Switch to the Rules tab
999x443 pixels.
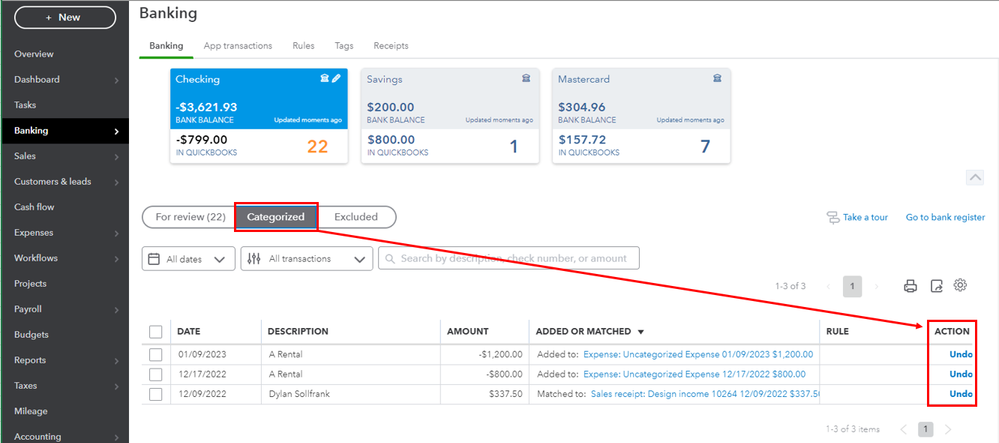(303, 46)
